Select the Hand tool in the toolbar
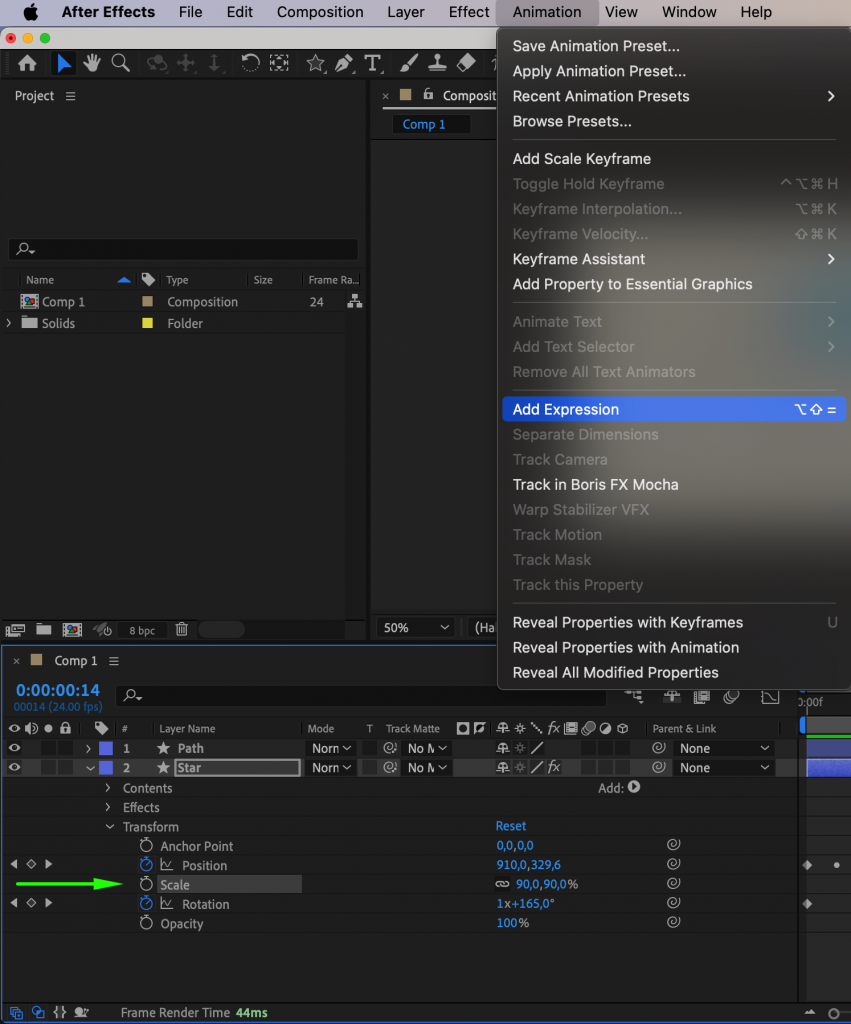The height and width of the screenshot is (1024, 851). click(x=91, y=62)
